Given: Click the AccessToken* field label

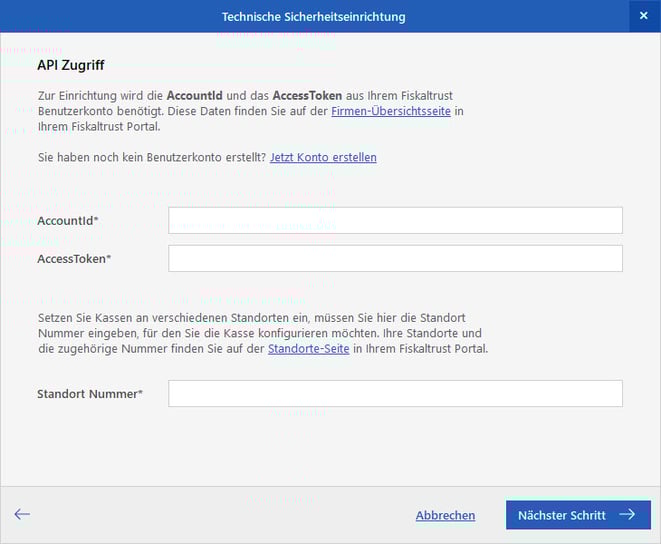Looking at the screenshot, I should 74,259.
